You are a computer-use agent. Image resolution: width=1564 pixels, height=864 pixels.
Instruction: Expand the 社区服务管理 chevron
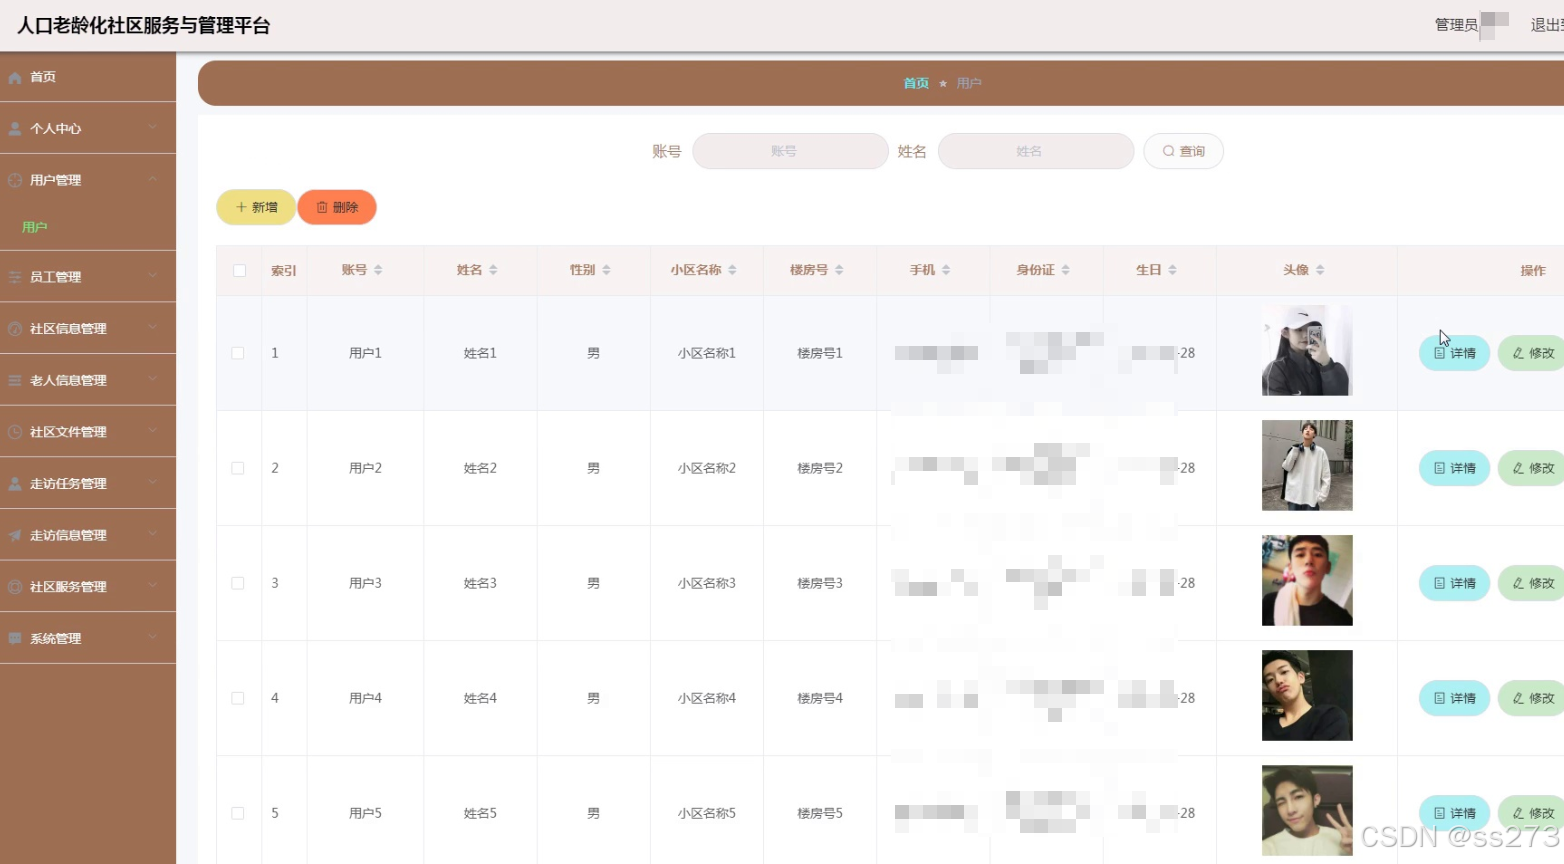(x=153, y=586)
